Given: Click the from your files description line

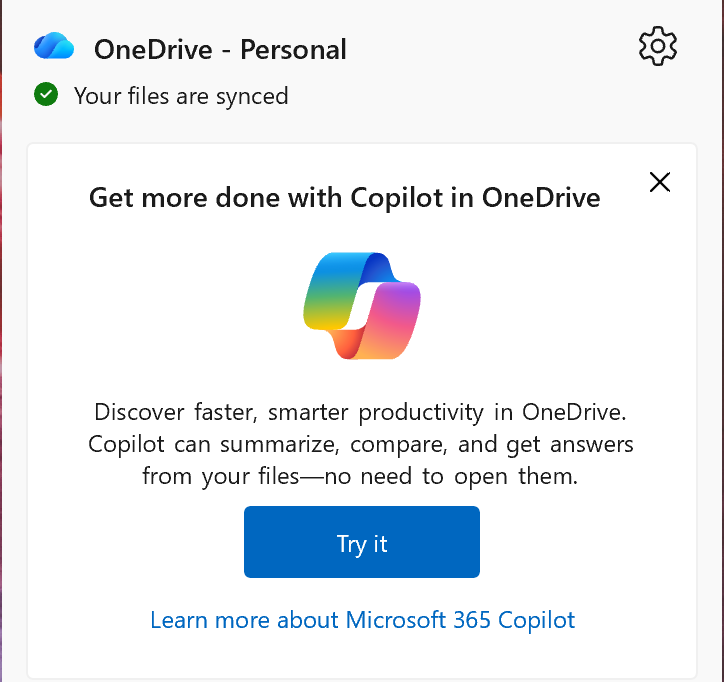Looking at the screenshot, I should point(361,476).
